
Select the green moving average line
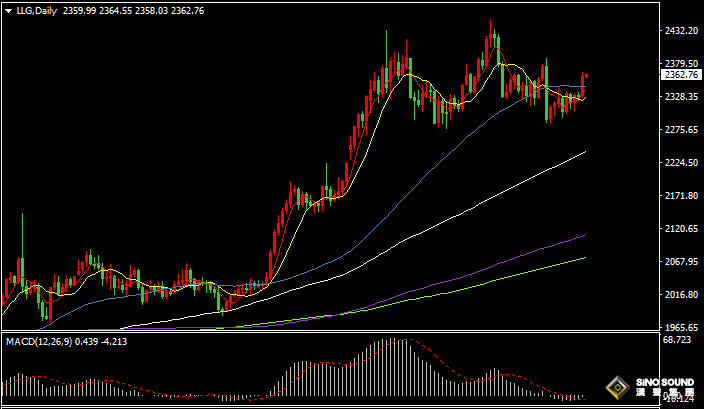[x=500, y=282]
